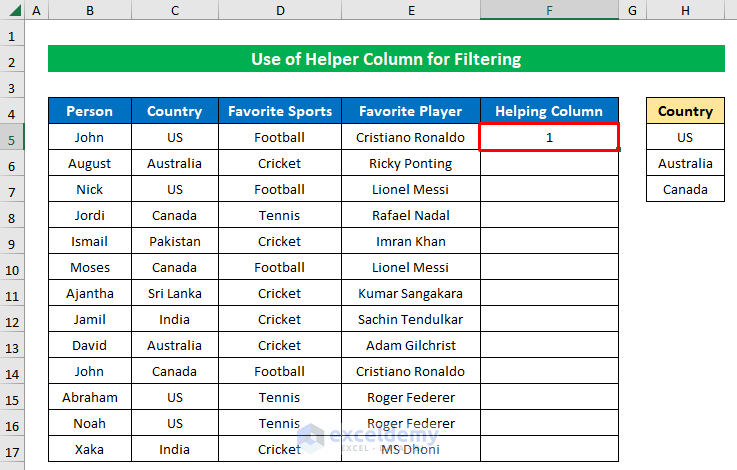Select the active cell containing 1

(x=549, y=137)
